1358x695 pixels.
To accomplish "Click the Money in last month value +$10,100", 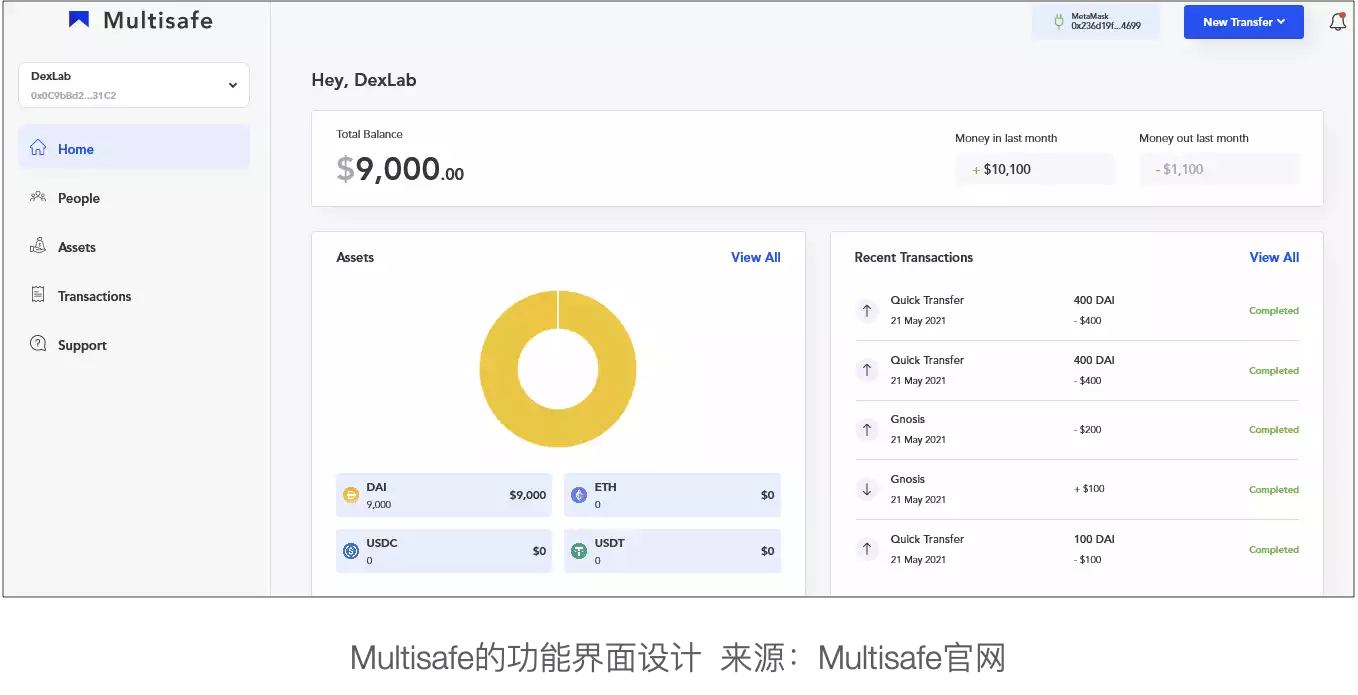I will 1035,169.
